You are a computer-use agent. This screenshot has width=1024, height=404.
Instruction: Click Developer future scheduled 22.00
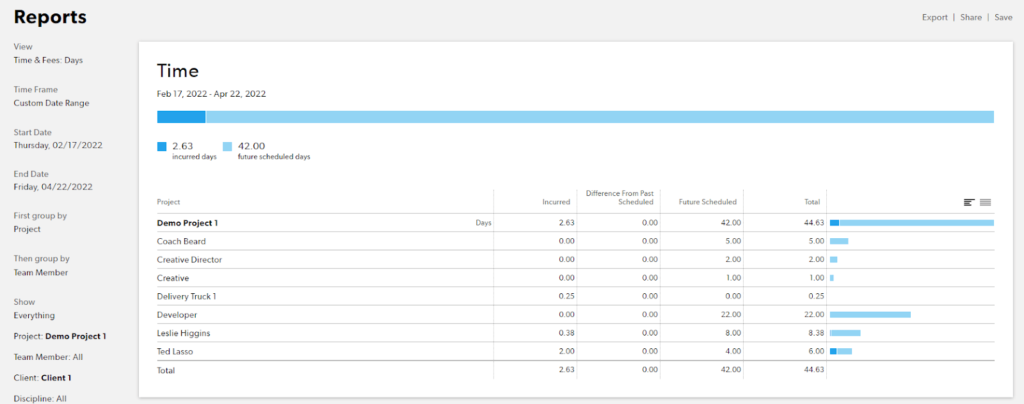730,315
